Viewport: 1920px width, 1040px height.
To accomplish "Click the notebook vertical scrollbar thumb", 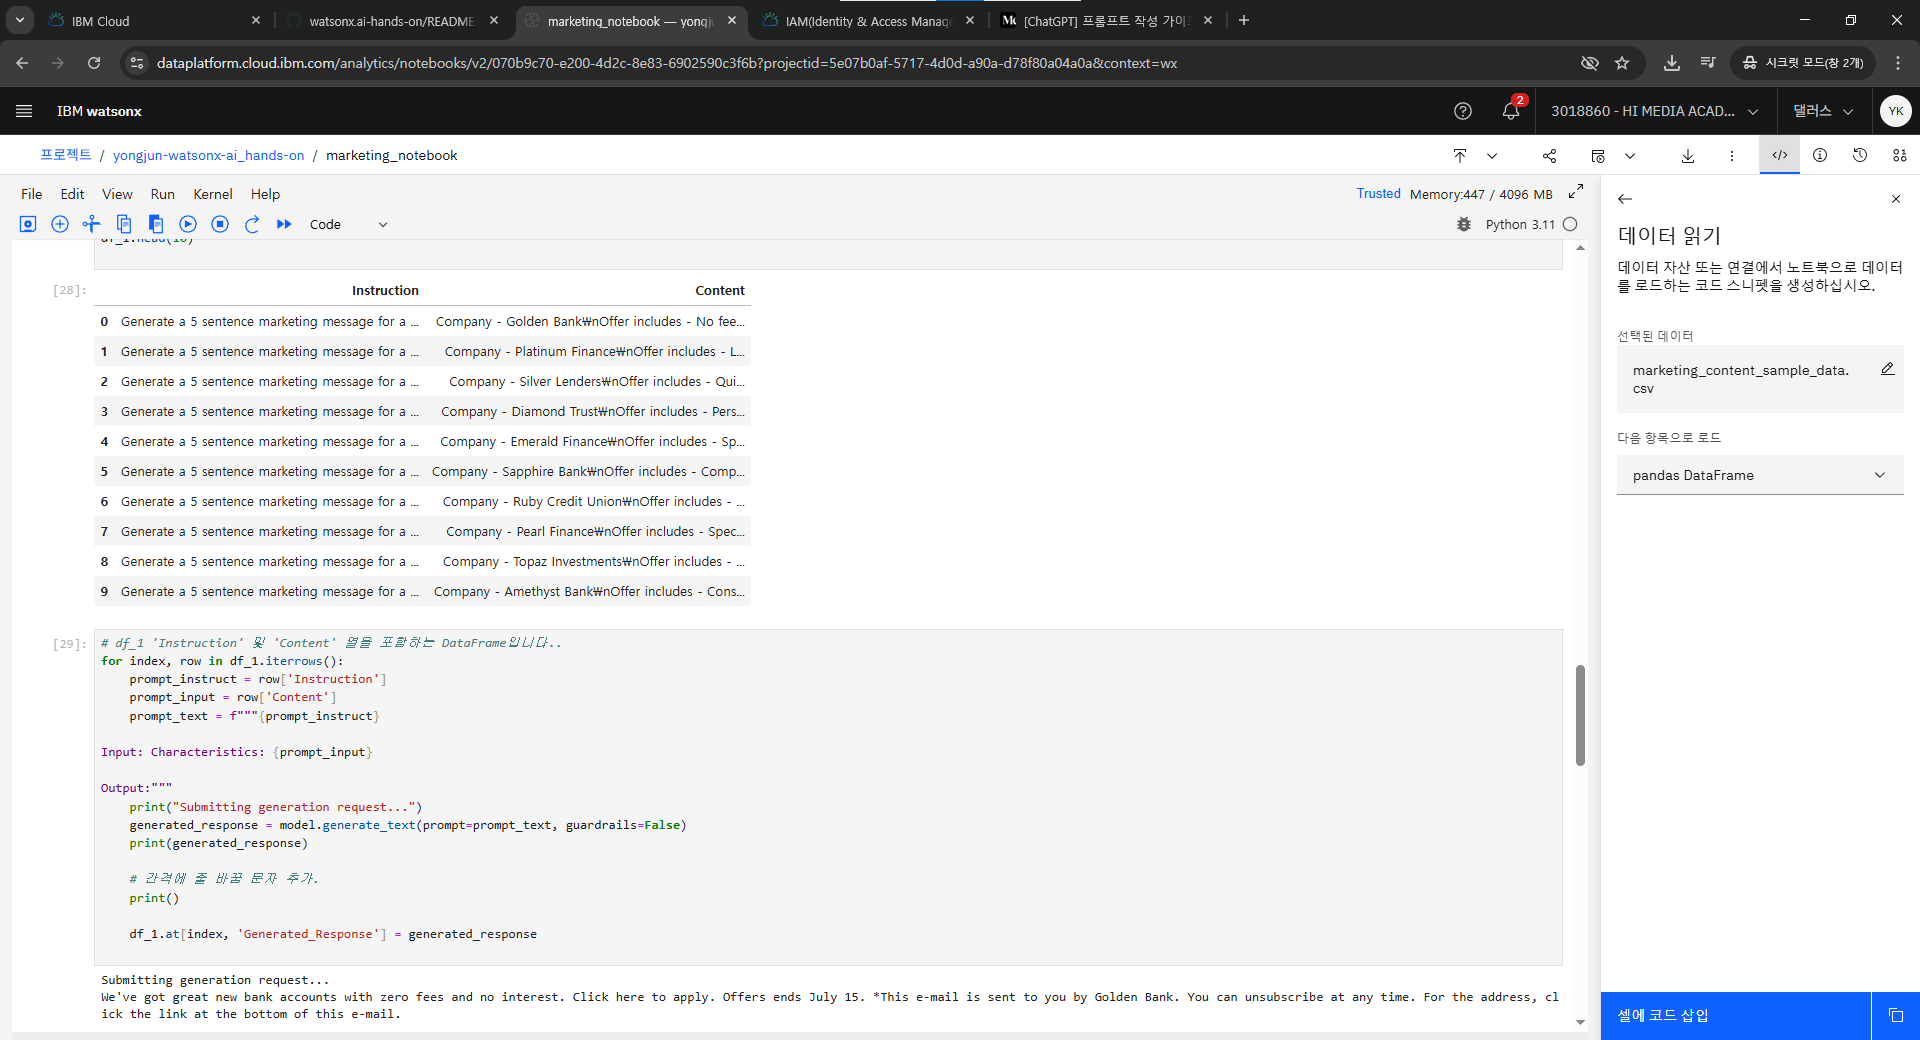I will (1580, 715).
